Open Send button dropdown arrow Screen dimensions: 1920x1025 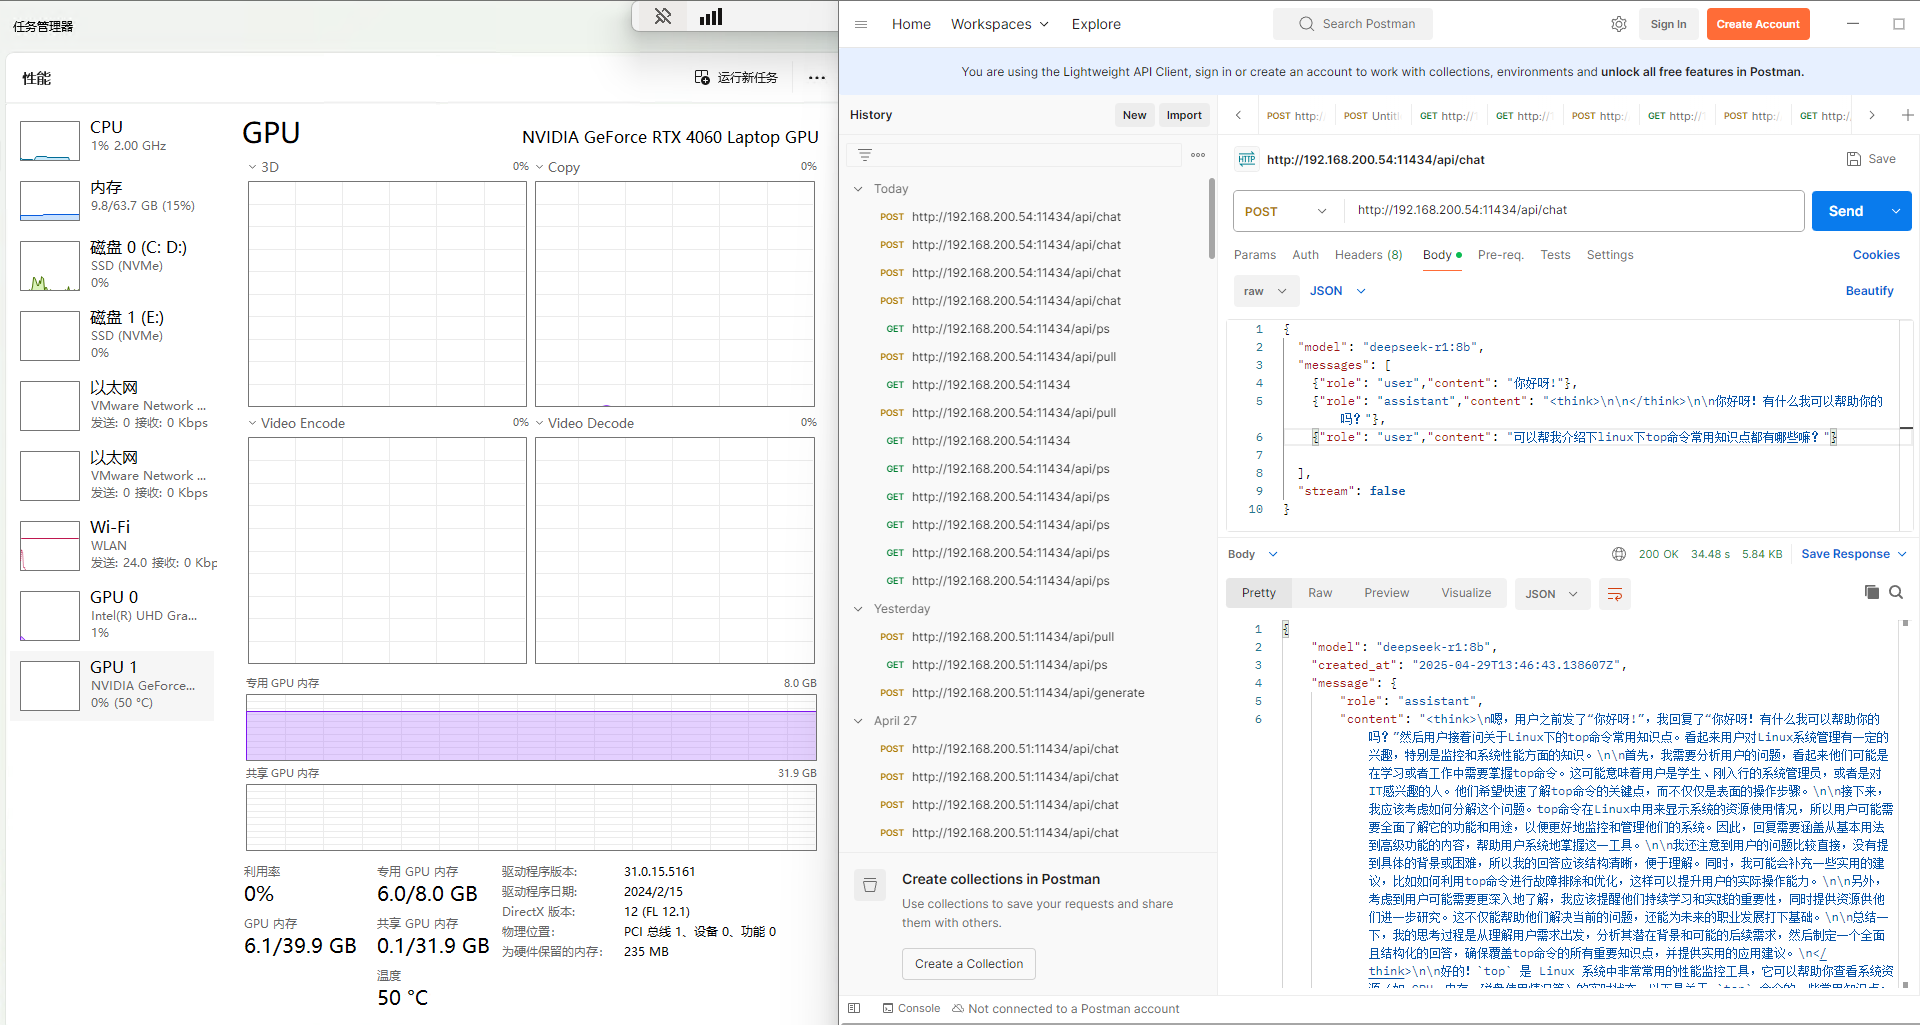pos(1896,211)
